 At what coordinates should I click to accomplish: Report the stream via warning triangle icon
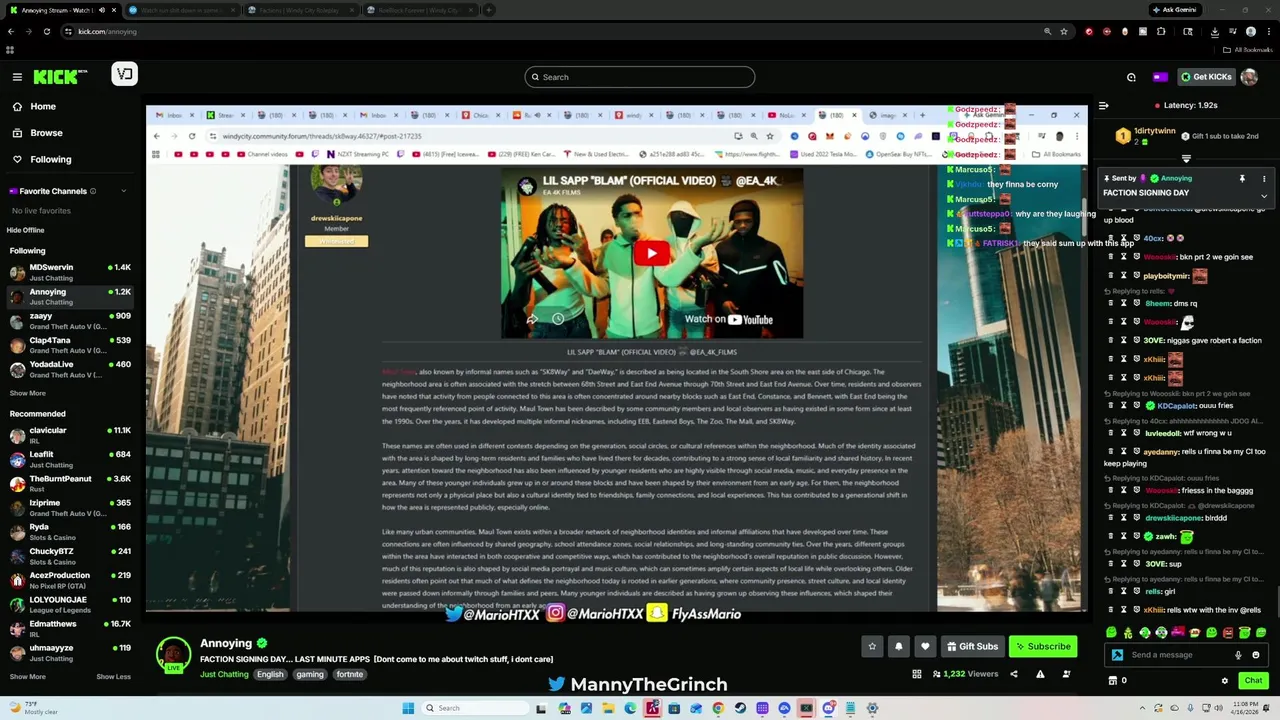point(1040,674)
